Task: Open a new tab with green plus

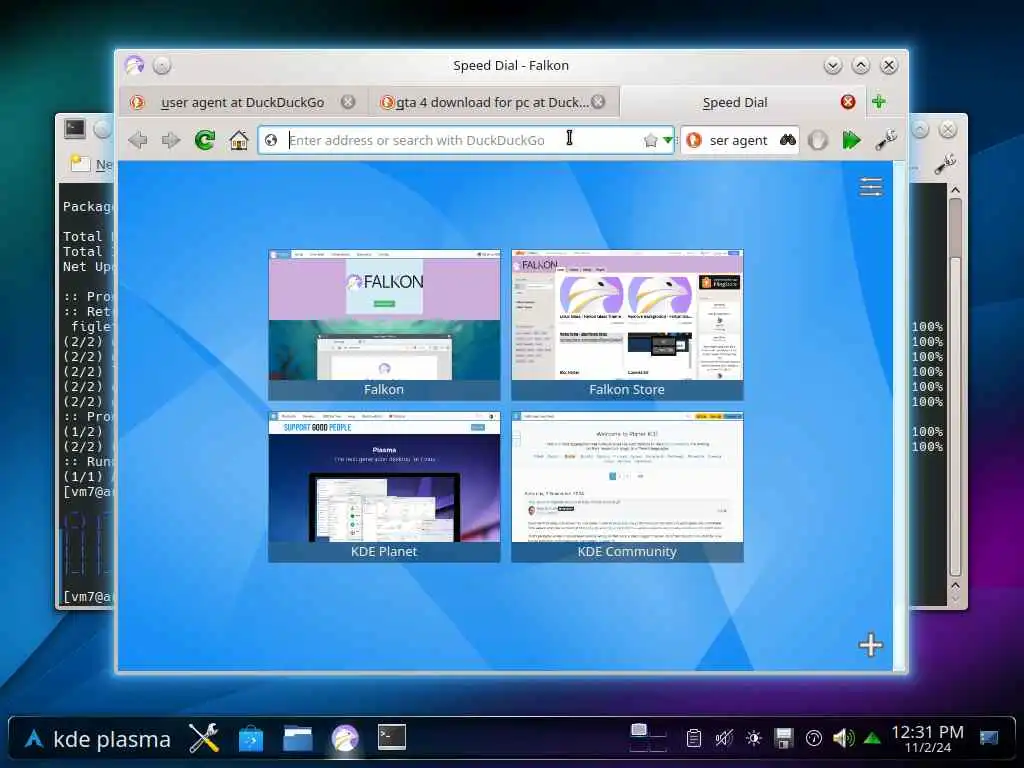Action: [879, 102]
